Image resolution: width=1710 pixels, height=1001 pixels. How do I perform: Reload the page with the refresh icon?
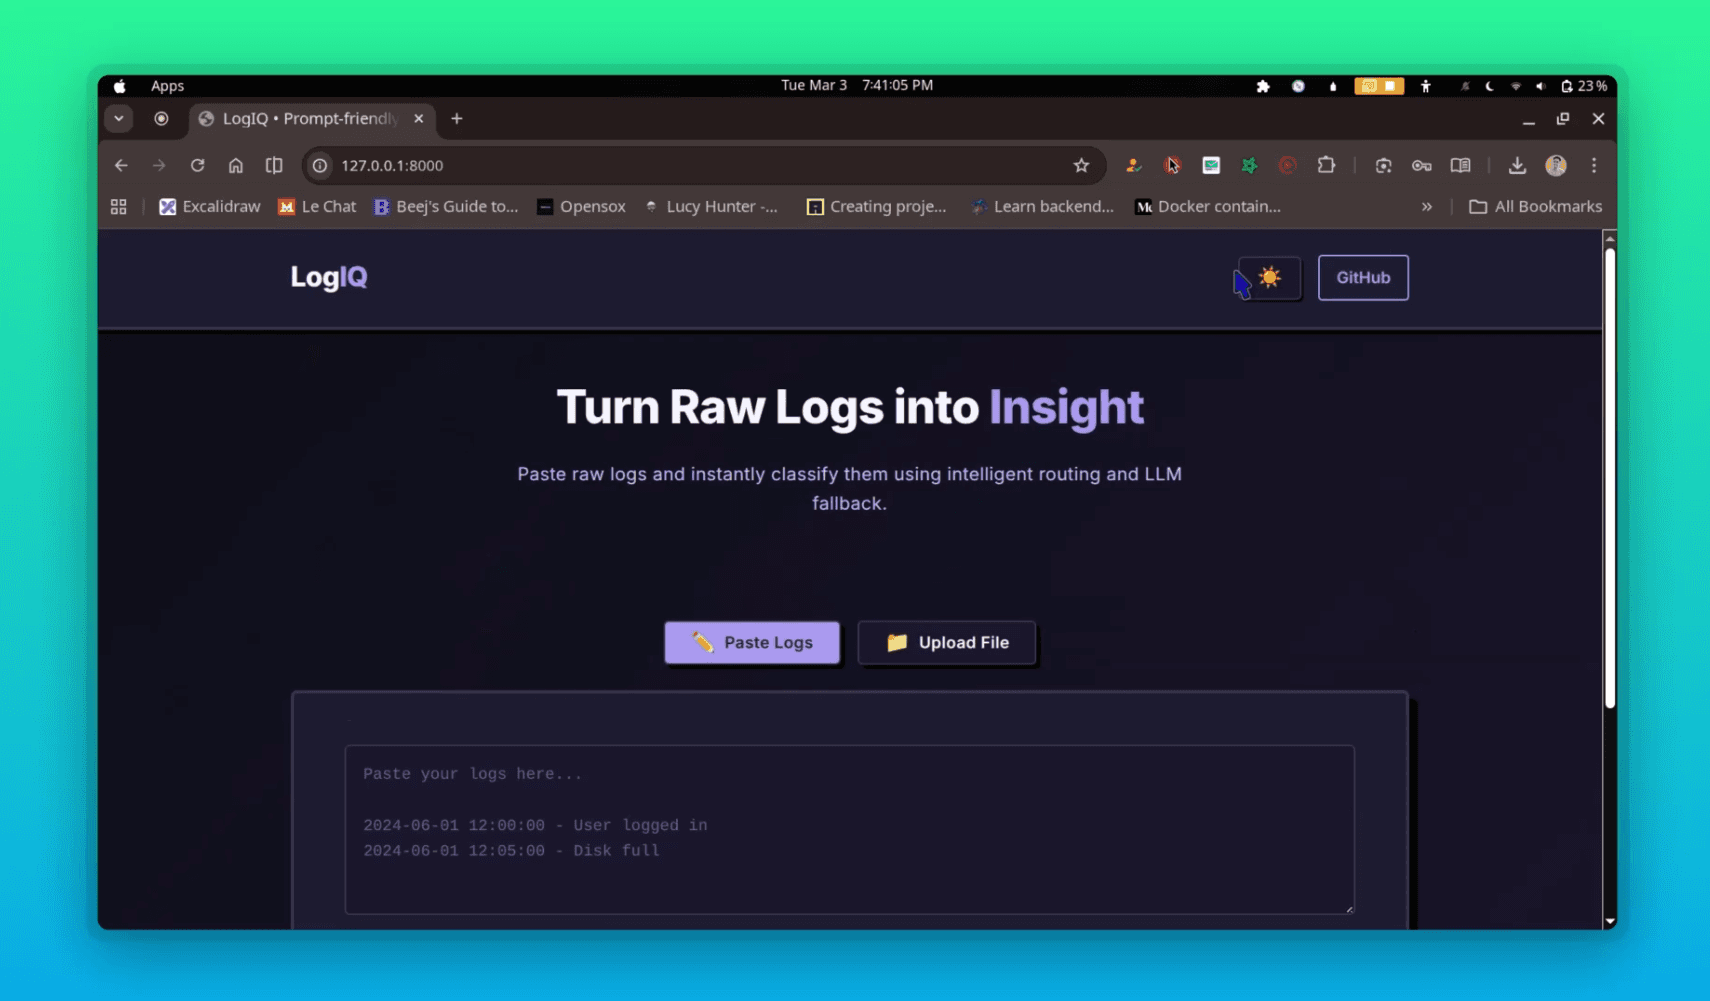(x=197, y=166)
